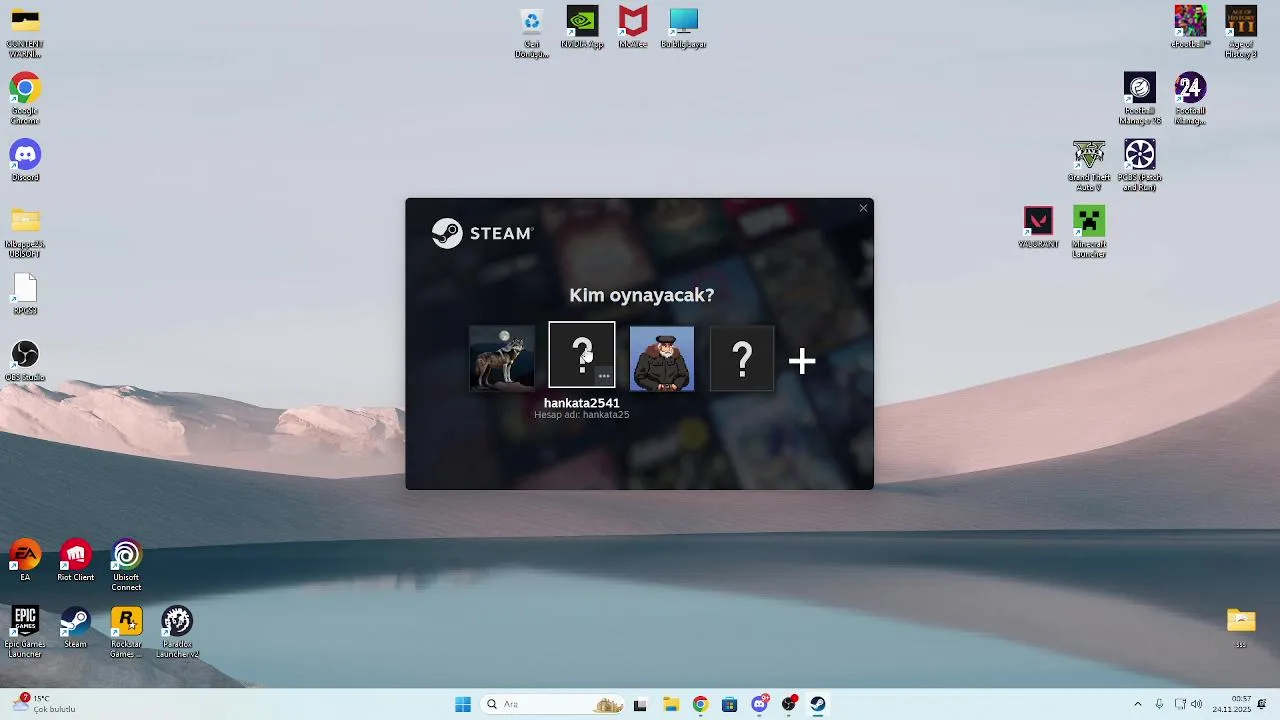This screenshot has width=1280, height=720.
Task: Open the PCBS (Patch and Run) shortcut
Action: point(1140,166)
